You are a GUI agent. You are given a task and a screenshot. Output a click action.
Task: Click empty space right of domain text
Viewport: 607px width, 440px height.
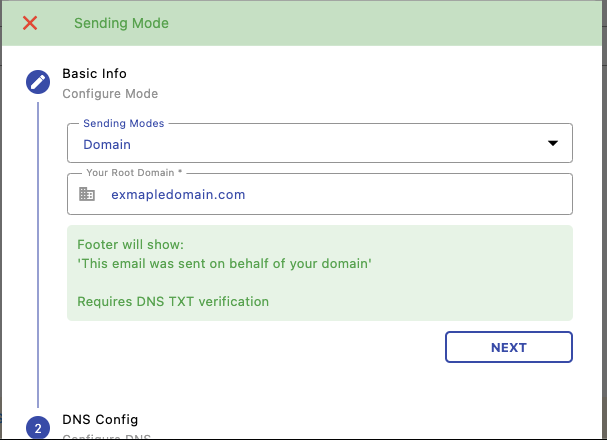pos(420,195)
